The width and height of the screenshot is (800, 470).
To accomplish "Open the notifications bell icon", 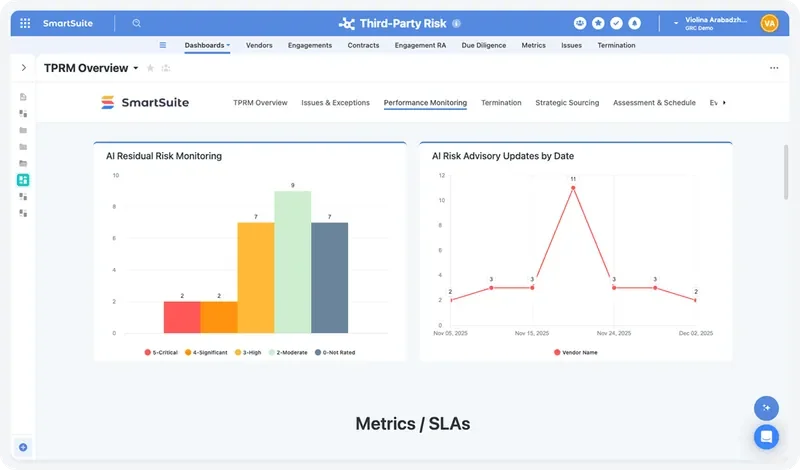I will tap(635, 23).
